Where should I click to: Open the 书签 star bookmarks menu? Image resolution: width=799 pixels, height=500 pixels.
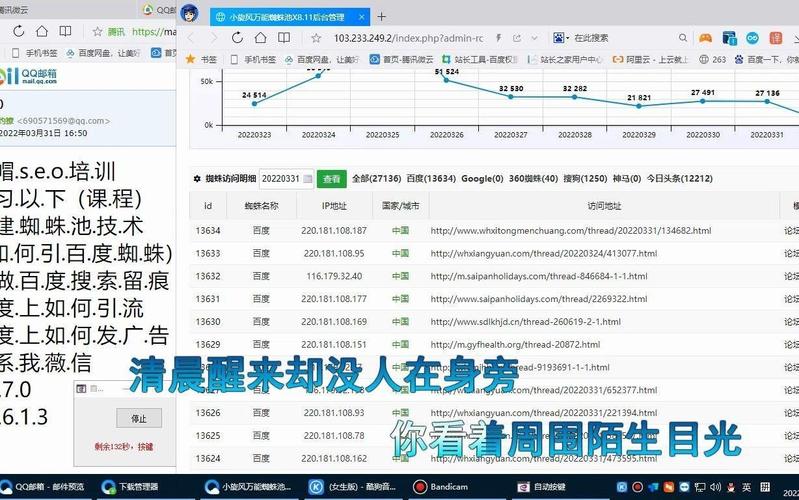tap(201, 59)
